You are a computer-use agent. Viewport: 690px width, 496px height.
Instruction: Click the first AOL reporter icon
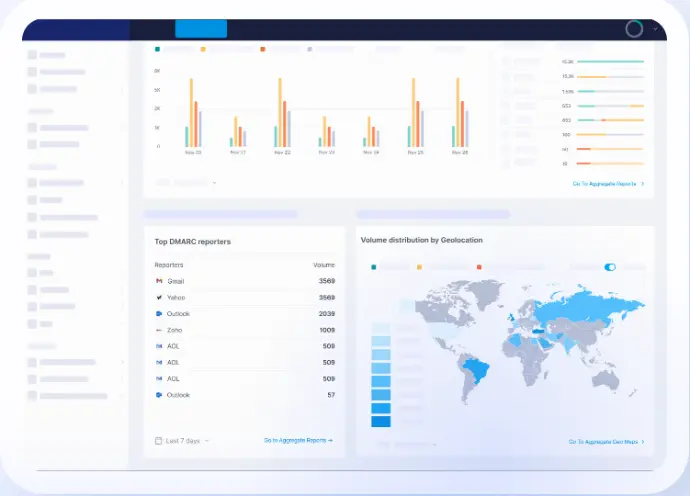(x=159, y=346)
